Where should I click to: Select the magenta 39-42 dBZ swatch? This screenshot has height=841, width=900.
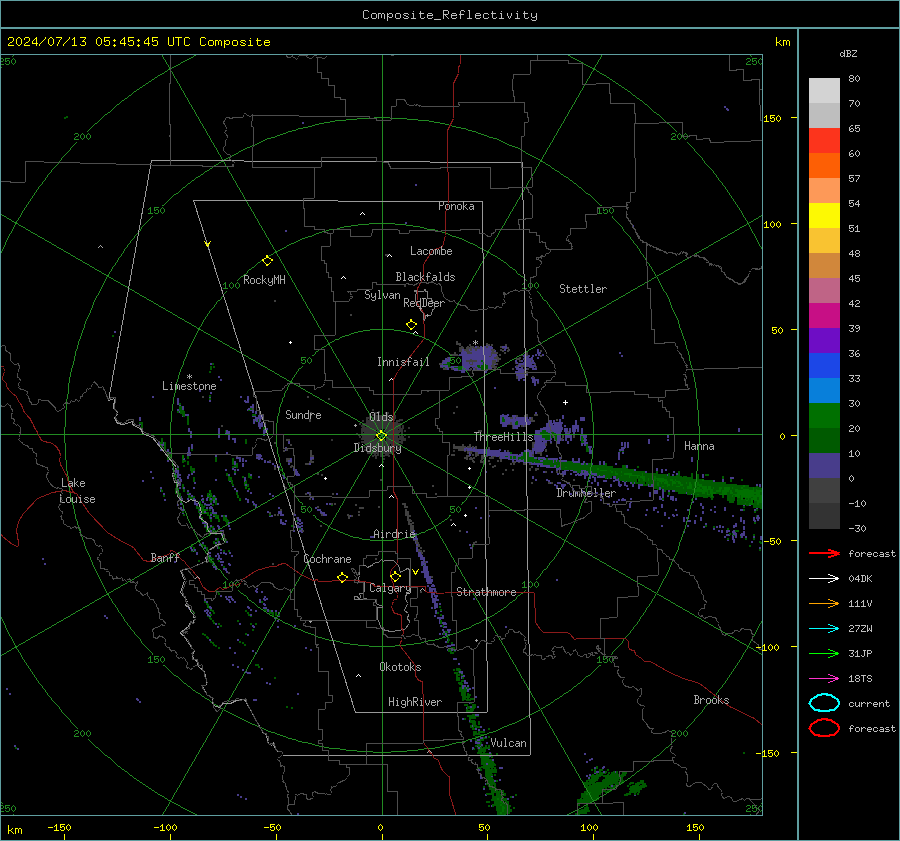[x=824, y=316]
